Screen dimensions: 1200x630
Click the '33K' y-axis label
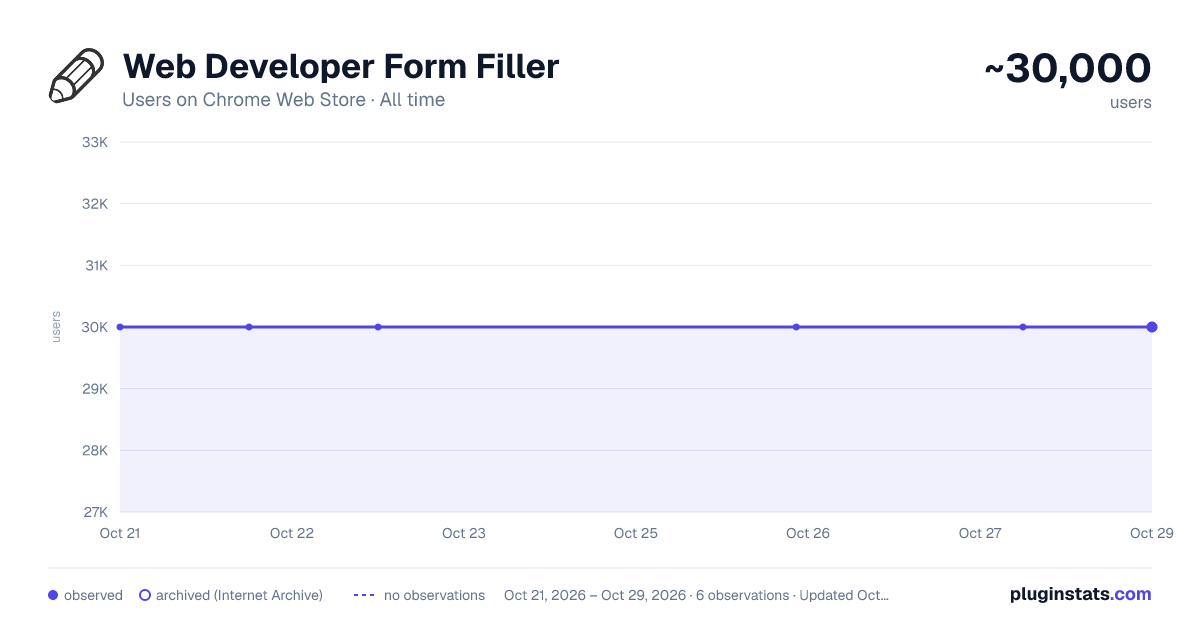(95, 142)
